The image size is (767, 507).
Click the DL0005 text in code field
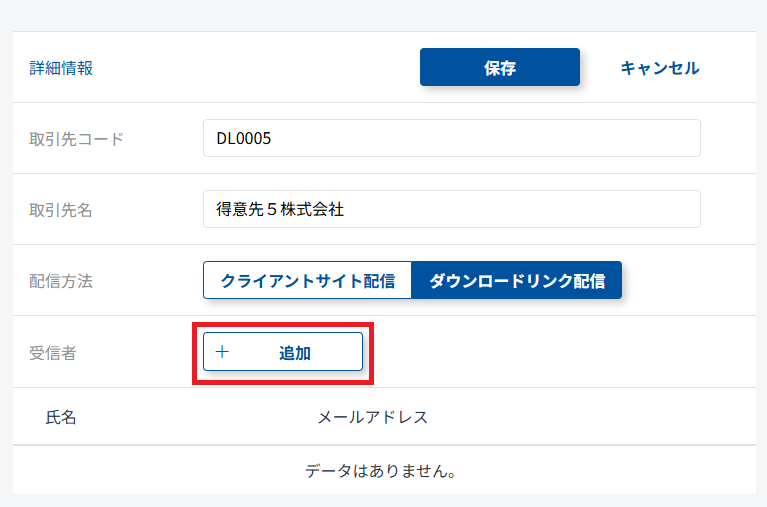coord(244,138)
